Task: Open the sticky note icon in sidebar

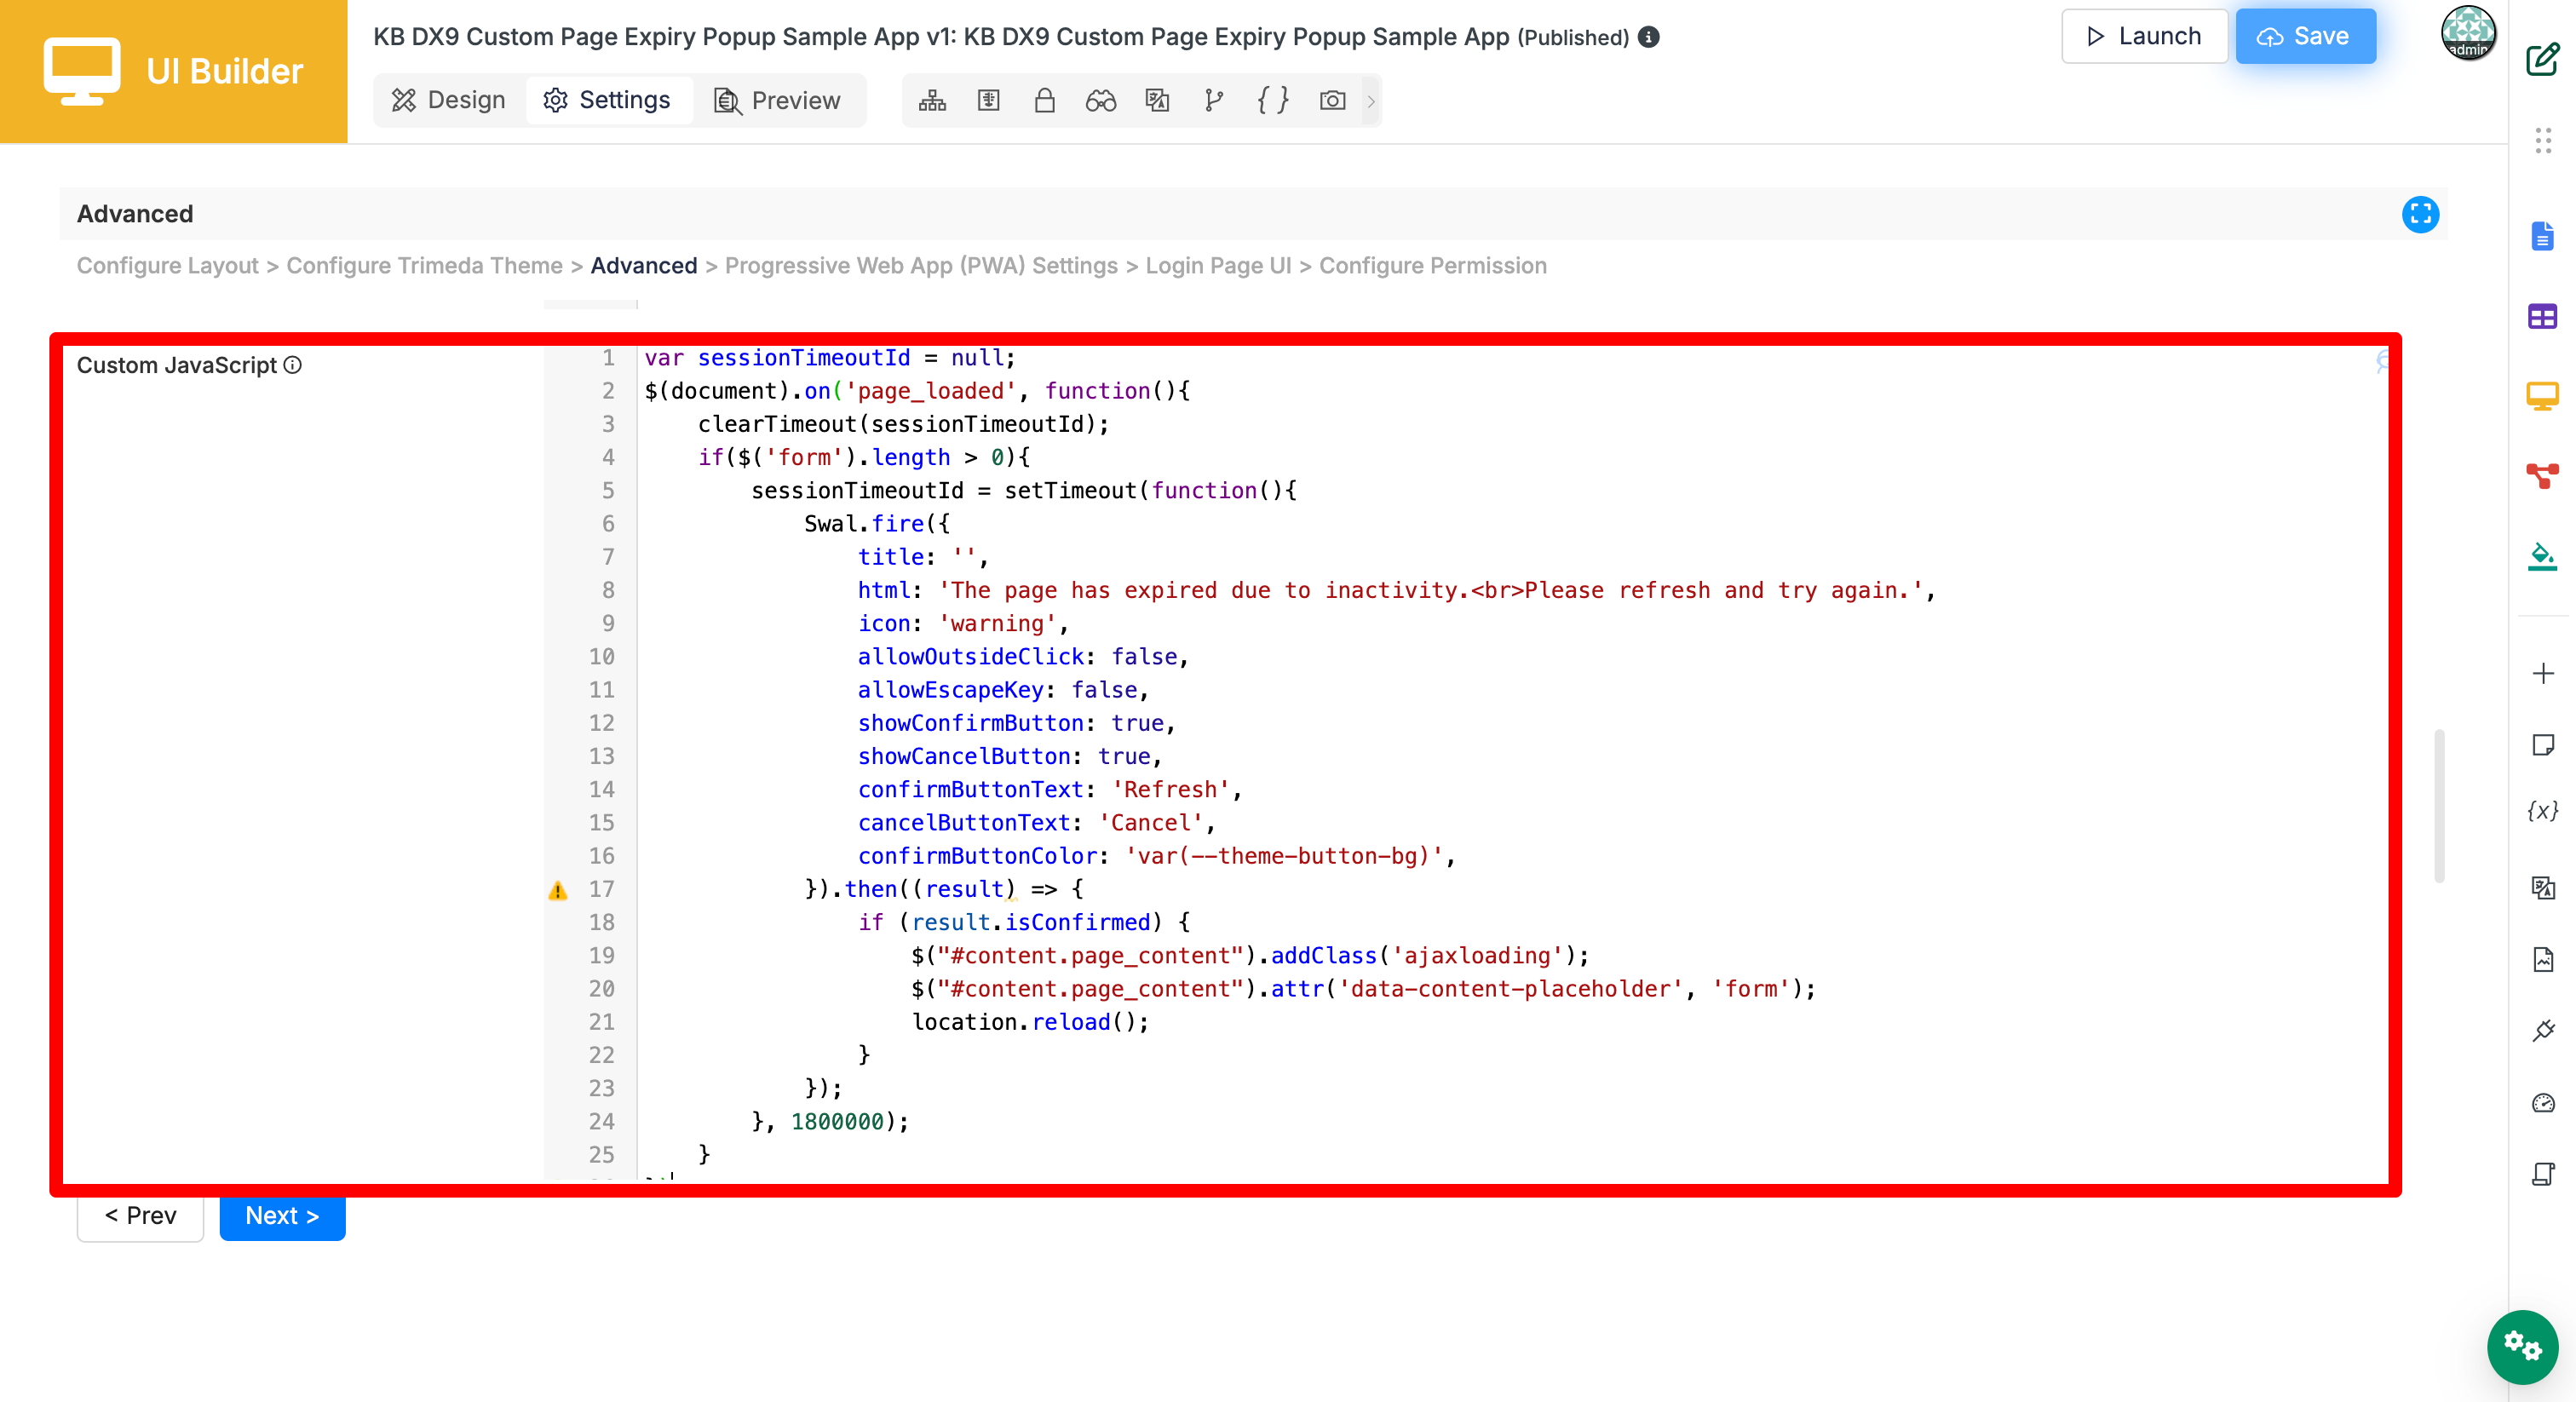Action: click(x=2543, y=745)
